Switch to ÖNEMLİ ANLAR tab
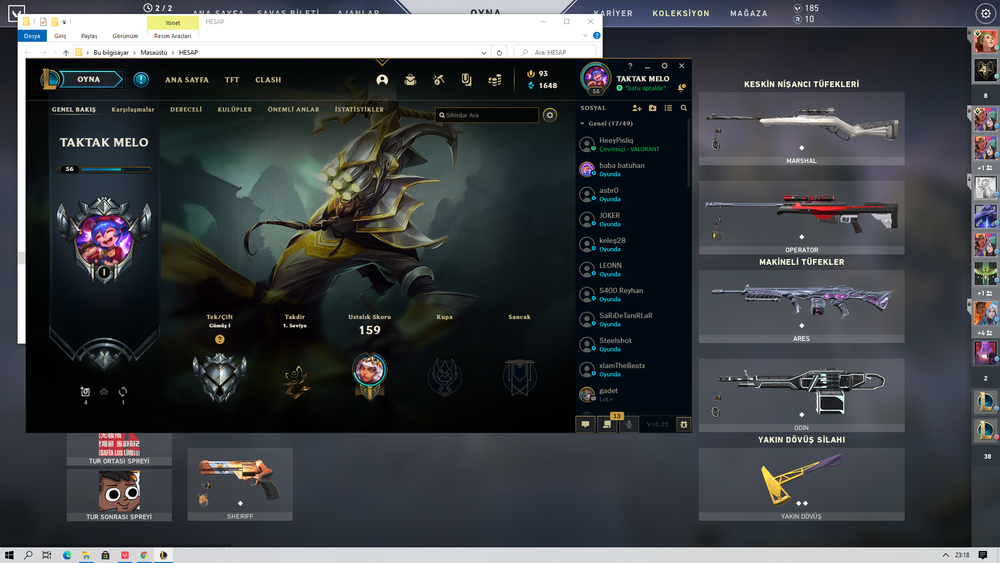Image resolution: width=1000 pixels, height=563 pixels. click(x=293, y=109)
